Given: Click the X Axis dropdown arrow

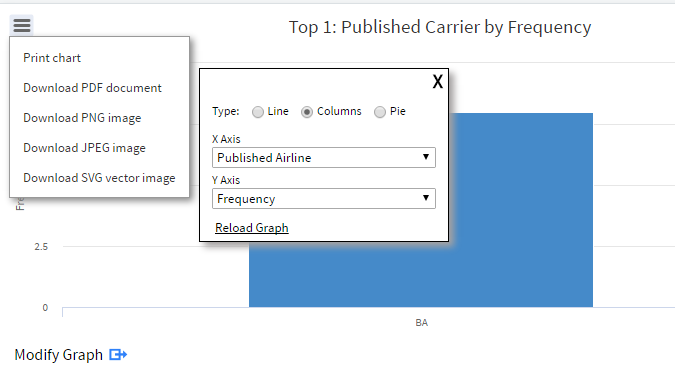Looking at the screenshot, I should pyautogui.click(x=426, y=157).
